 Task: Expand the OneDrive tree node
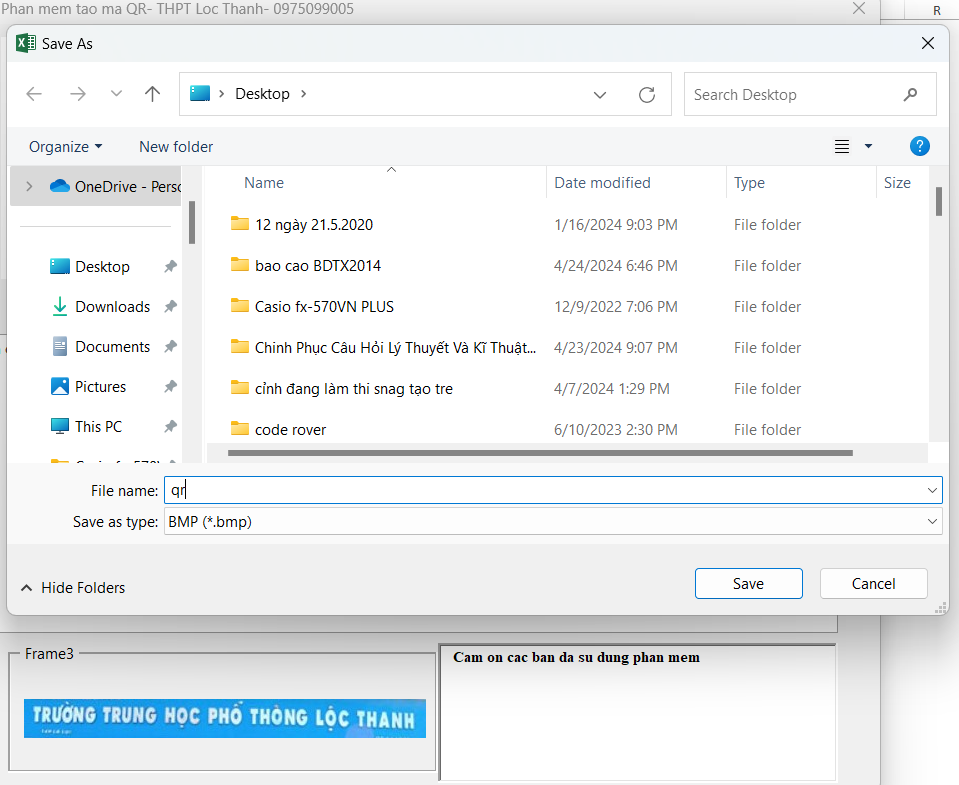tap(29, 187)
